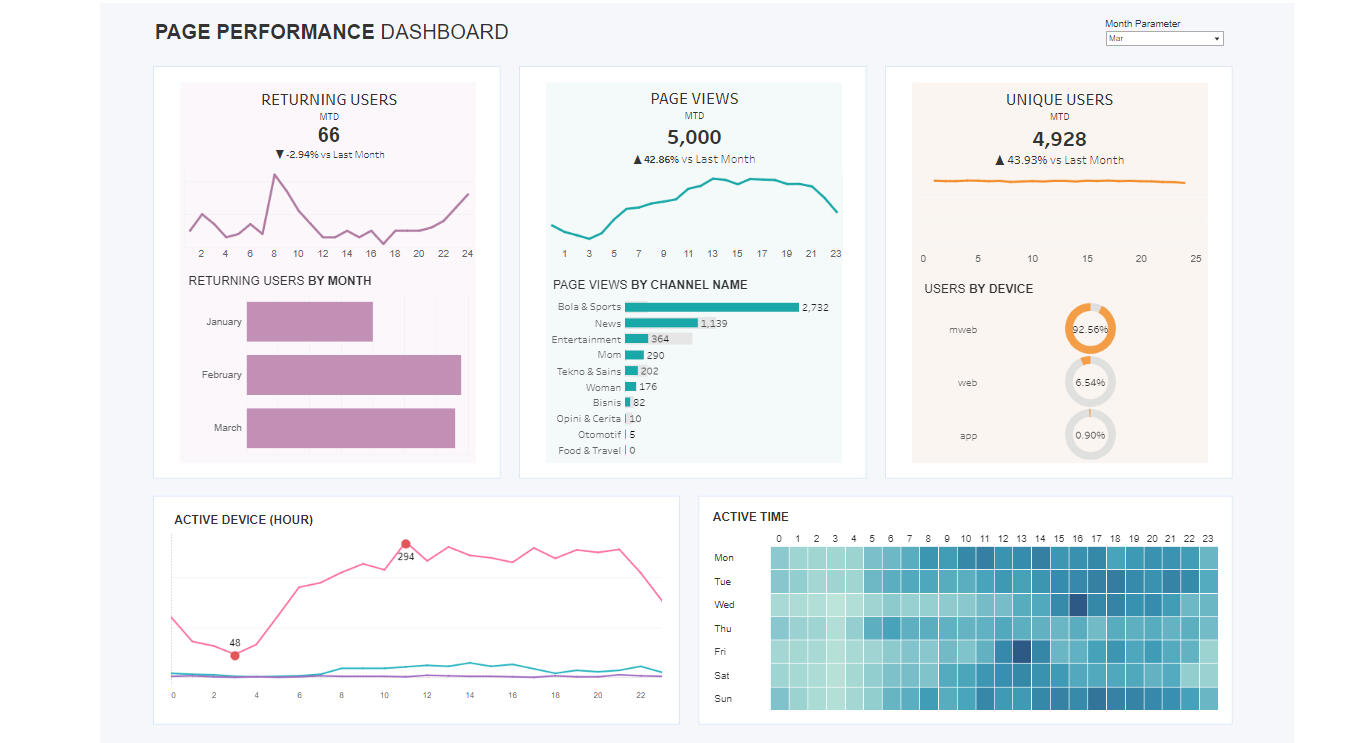Select the March returning users bar
The width and height of the screenshot is (1348, 743).
(x=350, y=428)
